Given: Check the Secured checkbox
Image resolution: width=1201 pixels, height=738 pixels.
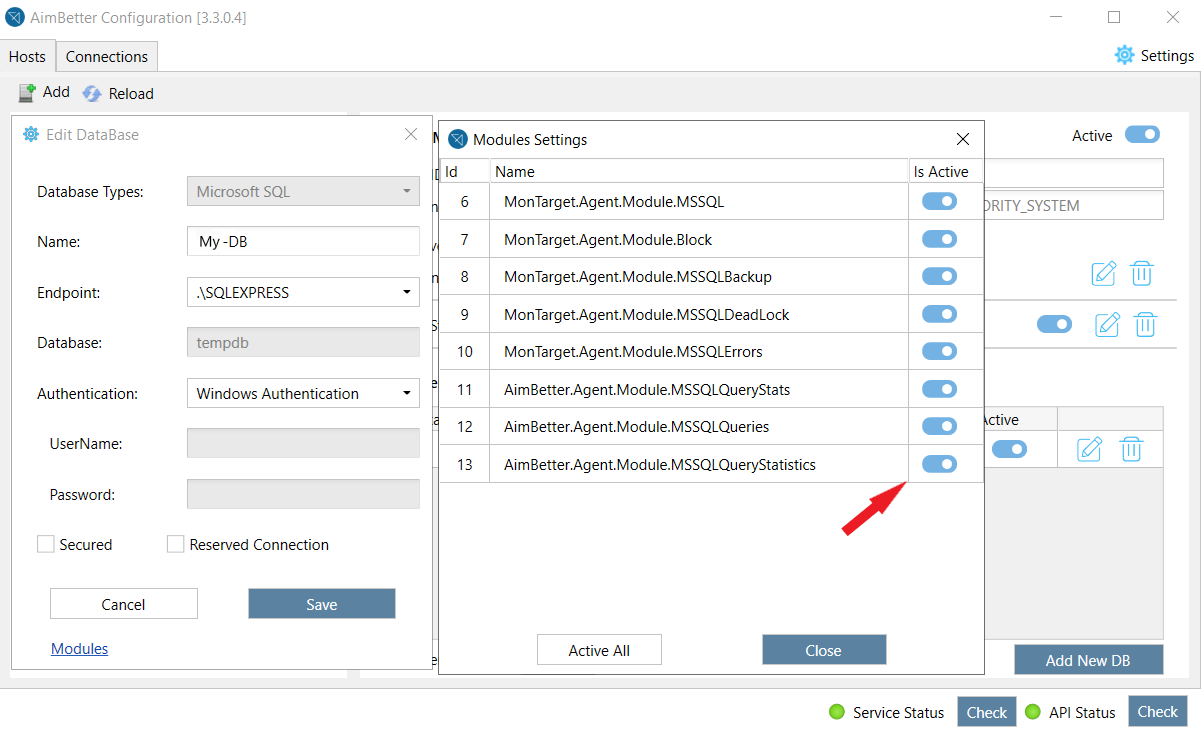Looking at the screenshot, I should point(45,544).
